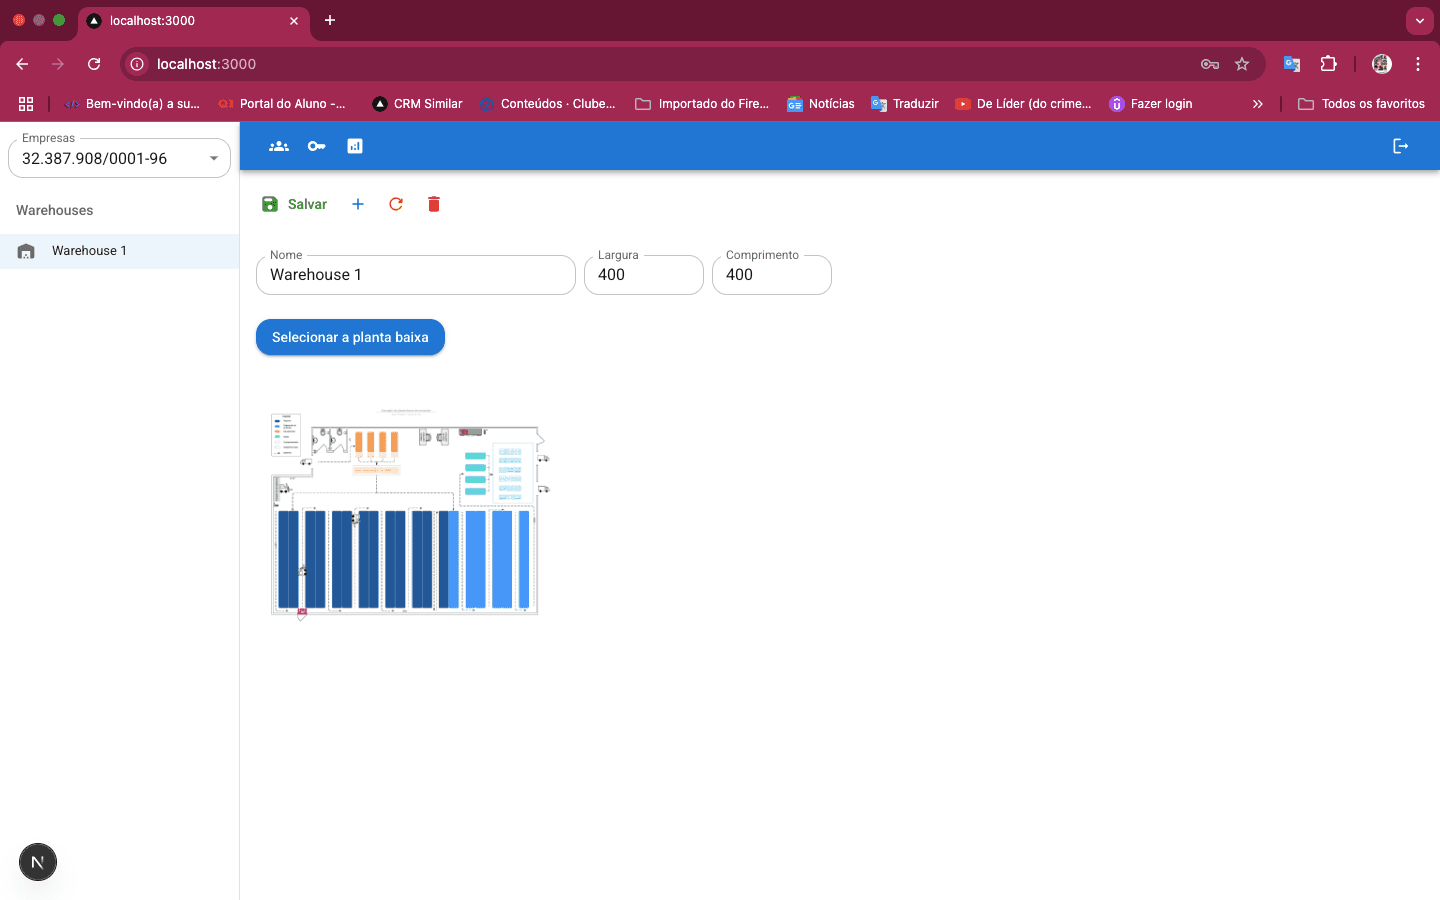Screen dimensions: 1440x900
Task: Open the tab search dropdown arrow
Action: [x=1419, y=20]
